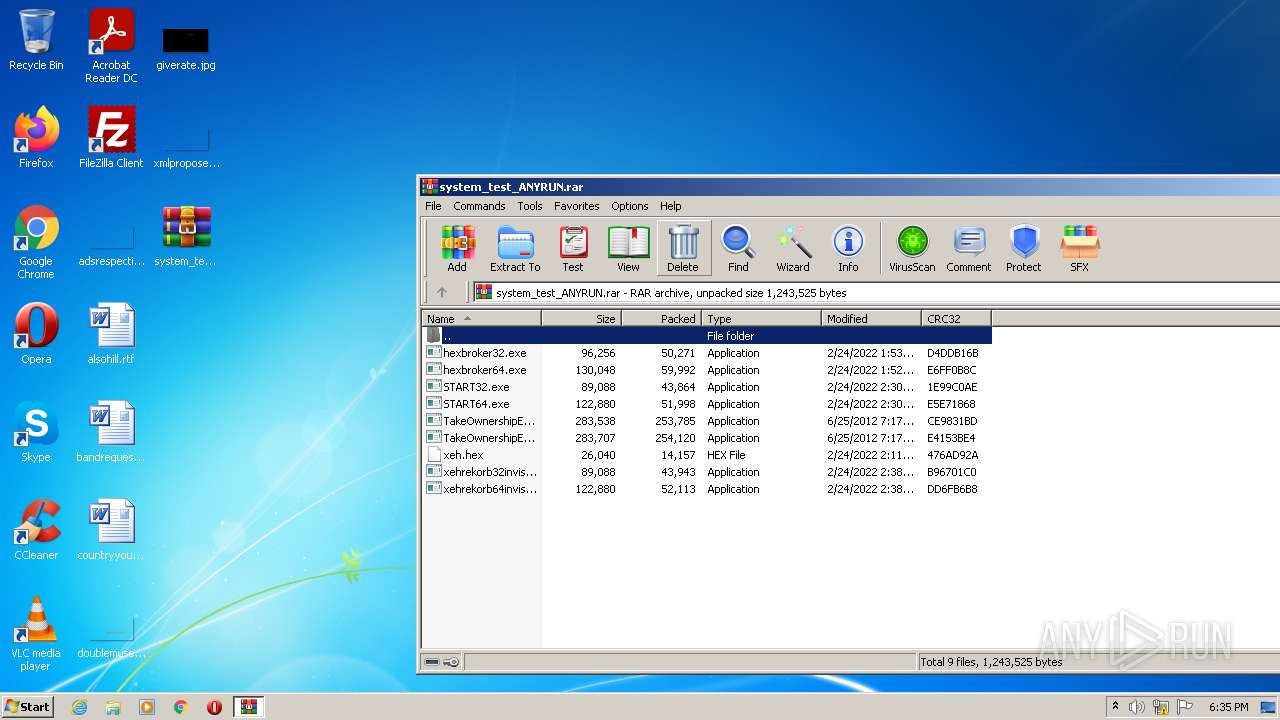
Task: Click the status bar drive/key icon
Action: 442,662
